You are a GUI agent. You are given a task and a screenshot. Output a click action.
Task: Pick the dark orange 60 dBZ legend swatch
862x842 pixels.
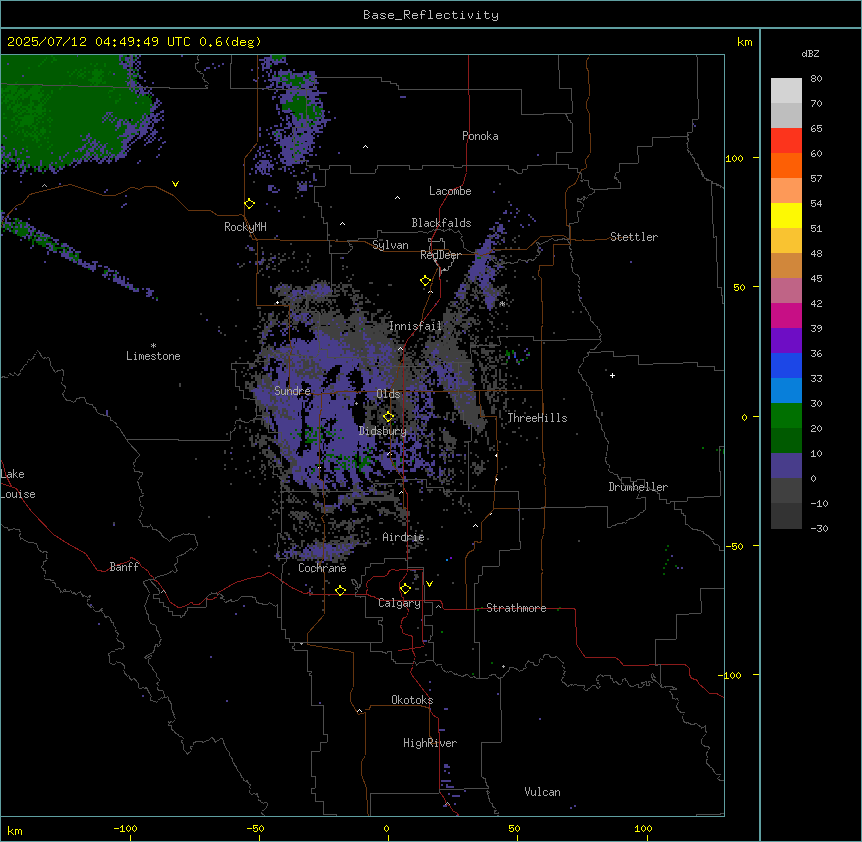coord(786,165)
